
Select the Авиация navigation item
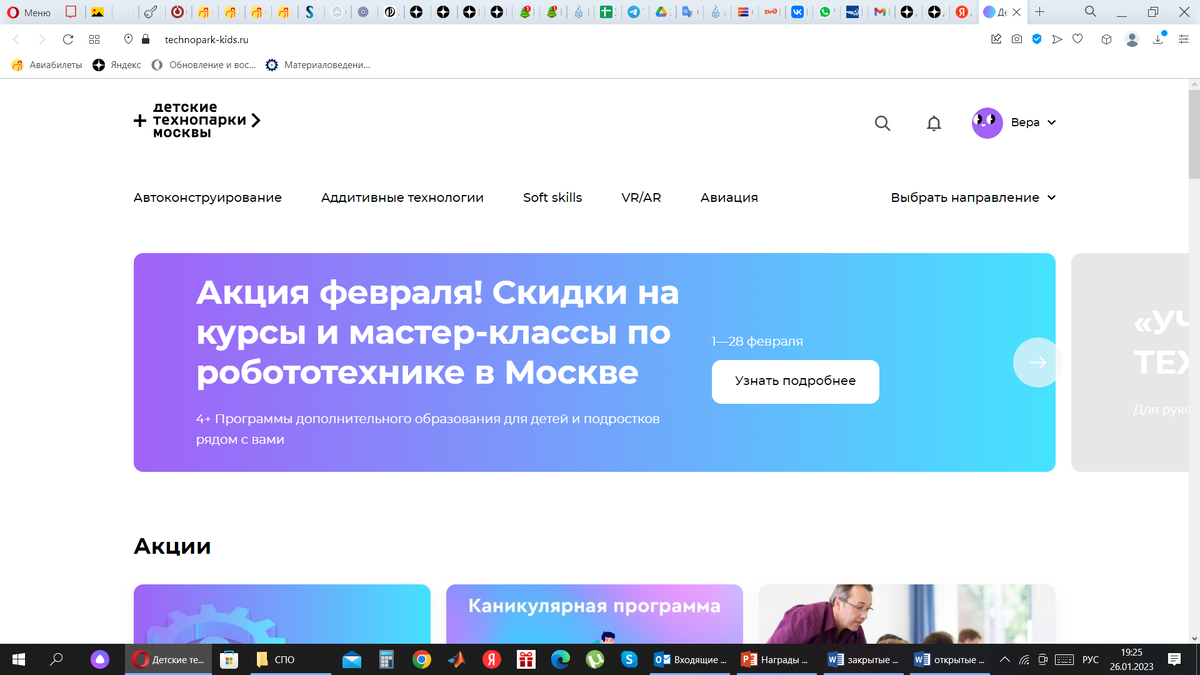tap(729, 197)
